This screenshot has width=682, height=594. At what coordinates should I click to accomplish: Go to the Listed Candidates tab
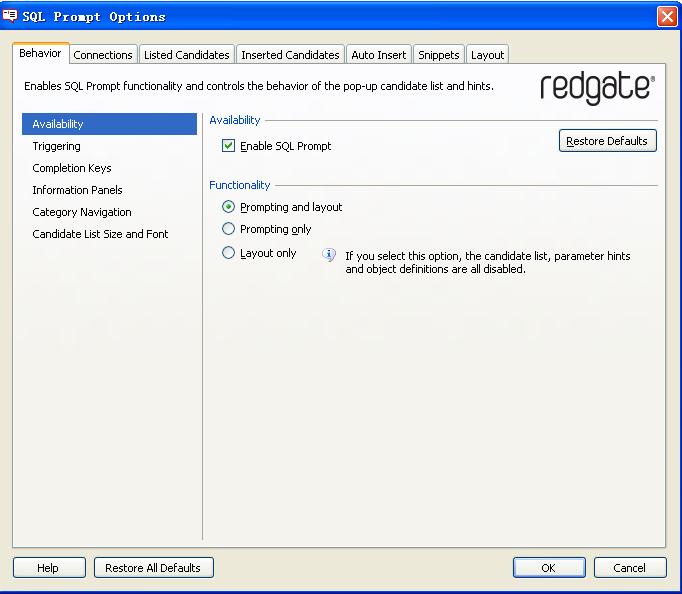187,55
